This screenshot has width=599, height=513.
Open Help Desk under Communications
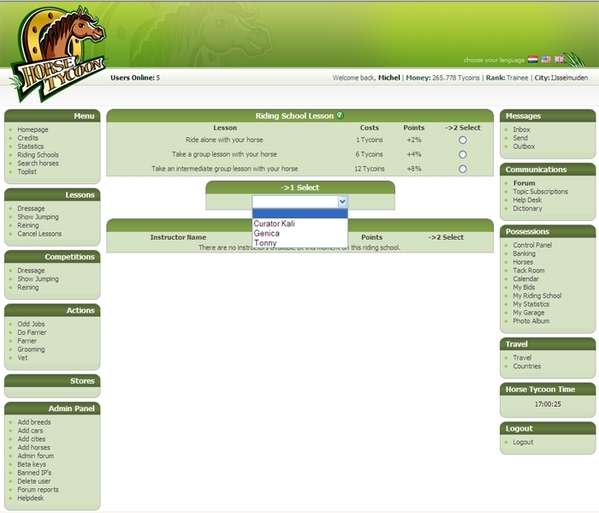click(527, 200)
